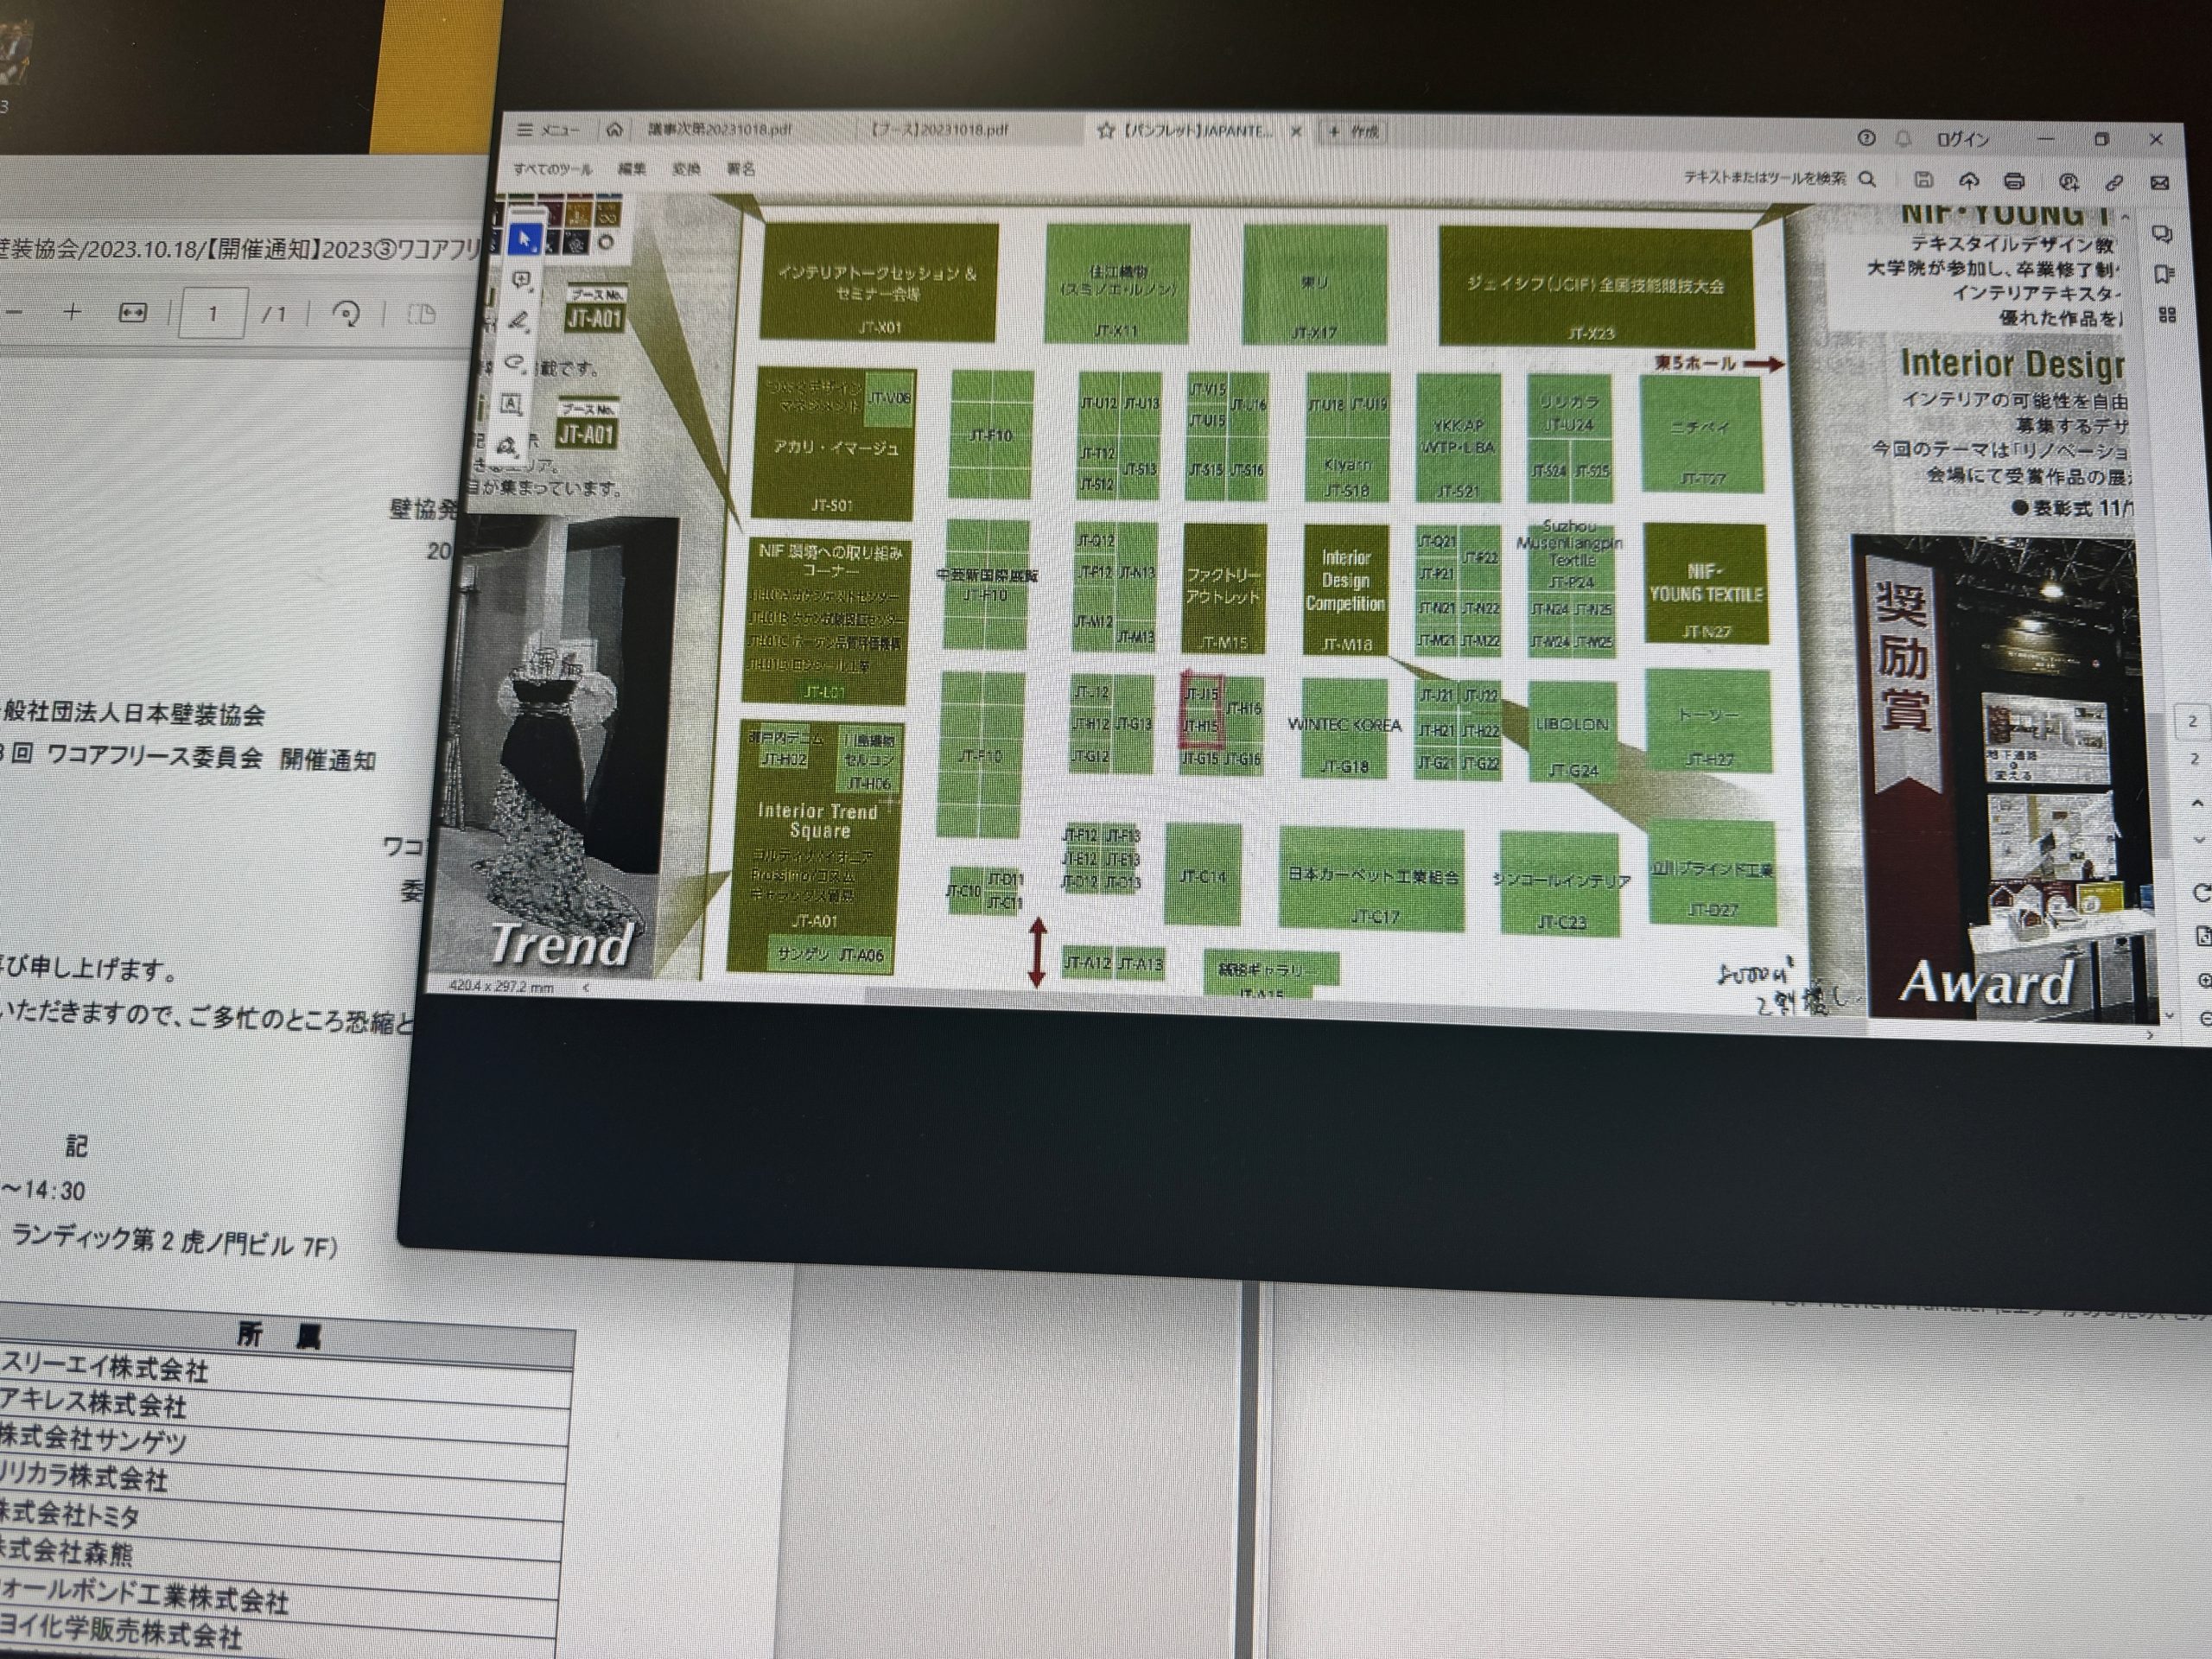Select the highlighter pen tool

click(x=518, y=322)
